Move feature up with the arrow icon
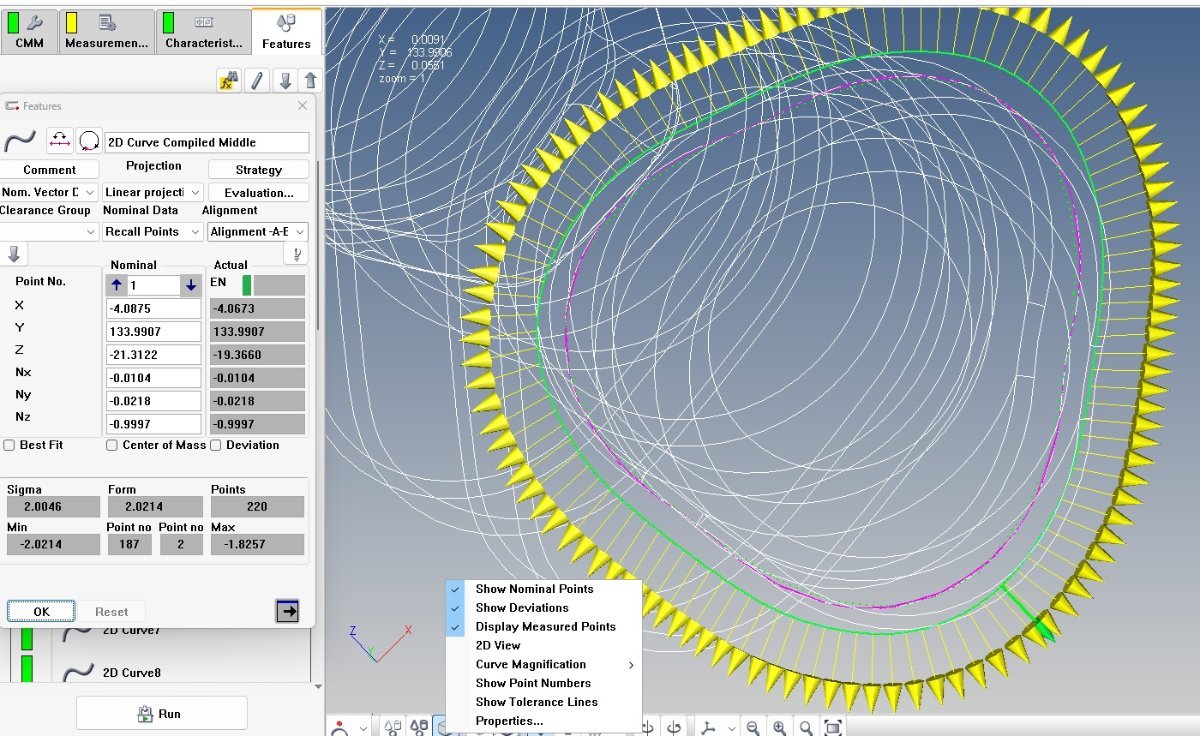This screenshot has height=736, width=1200. pyautogui.click(x=310, y=81)
